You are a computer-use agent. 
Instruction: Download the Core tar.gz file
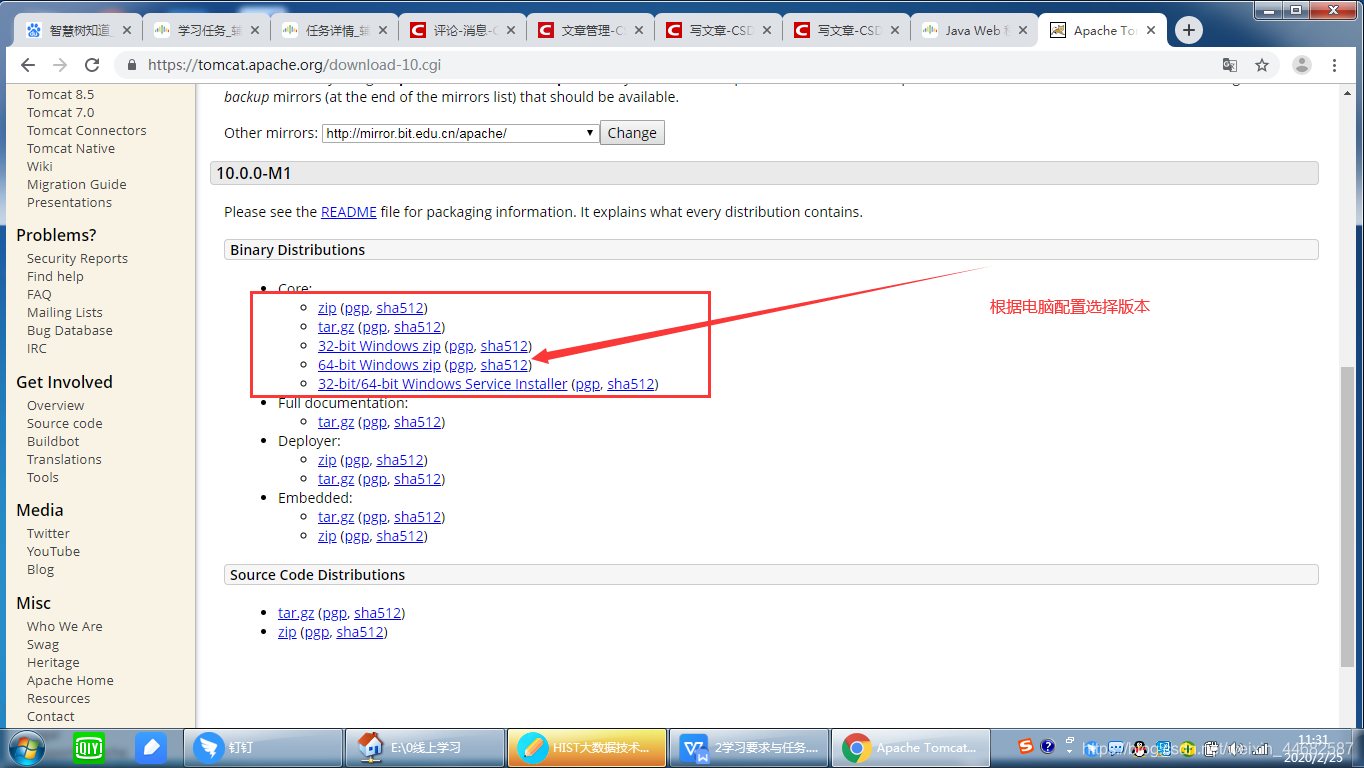(336, 327)
